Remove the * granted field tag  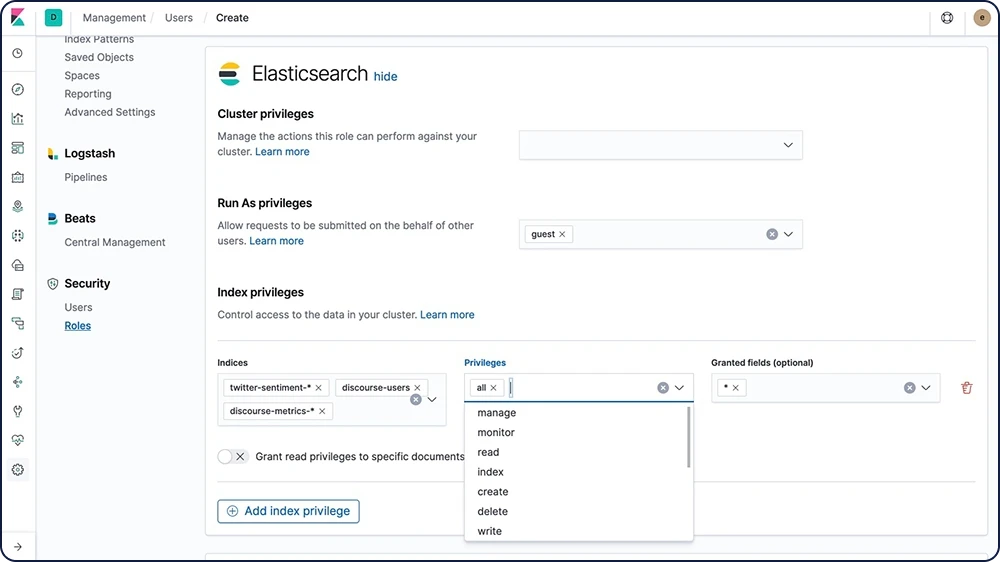coord(735,387)
